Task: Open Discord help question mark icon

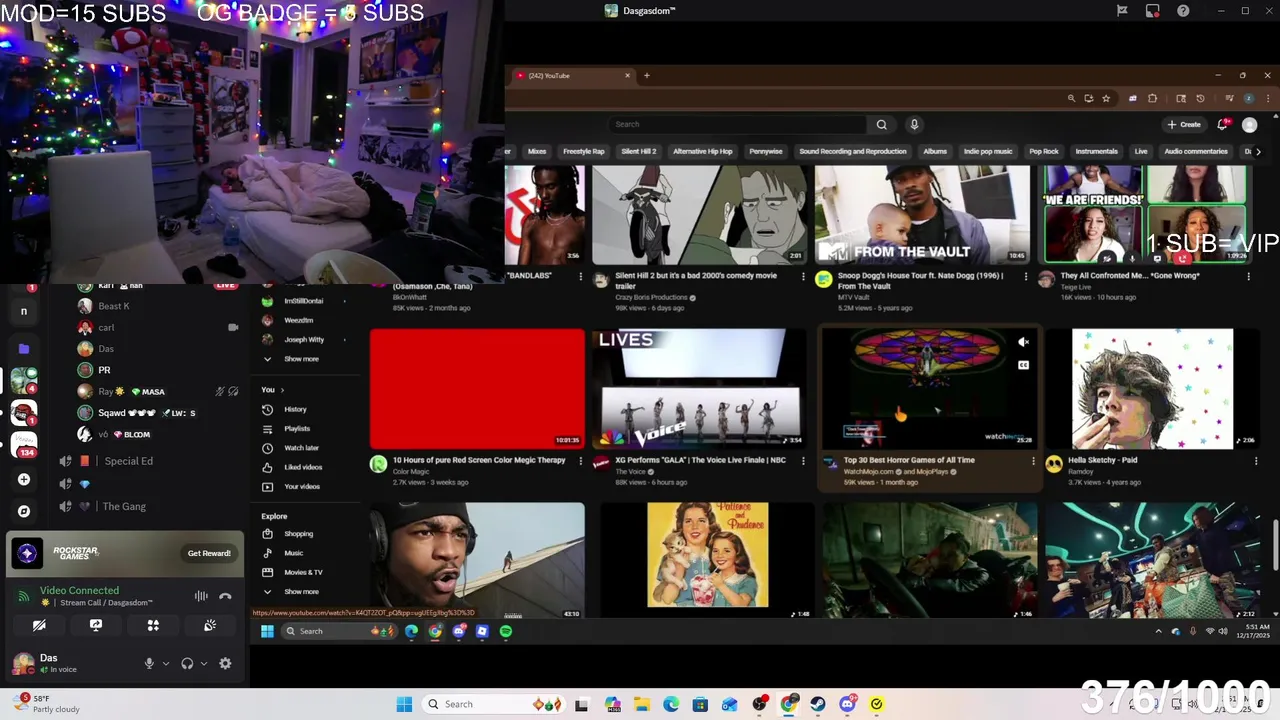Action: [1183, 11]
